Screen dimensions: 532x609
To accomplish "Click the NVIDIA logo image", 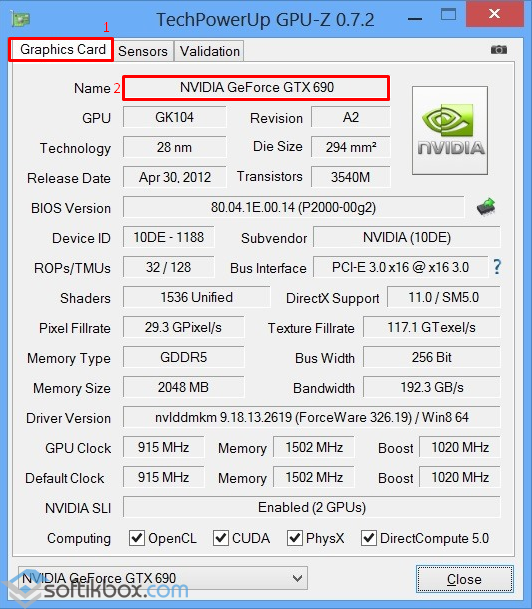I will click(x=450, y=130).
